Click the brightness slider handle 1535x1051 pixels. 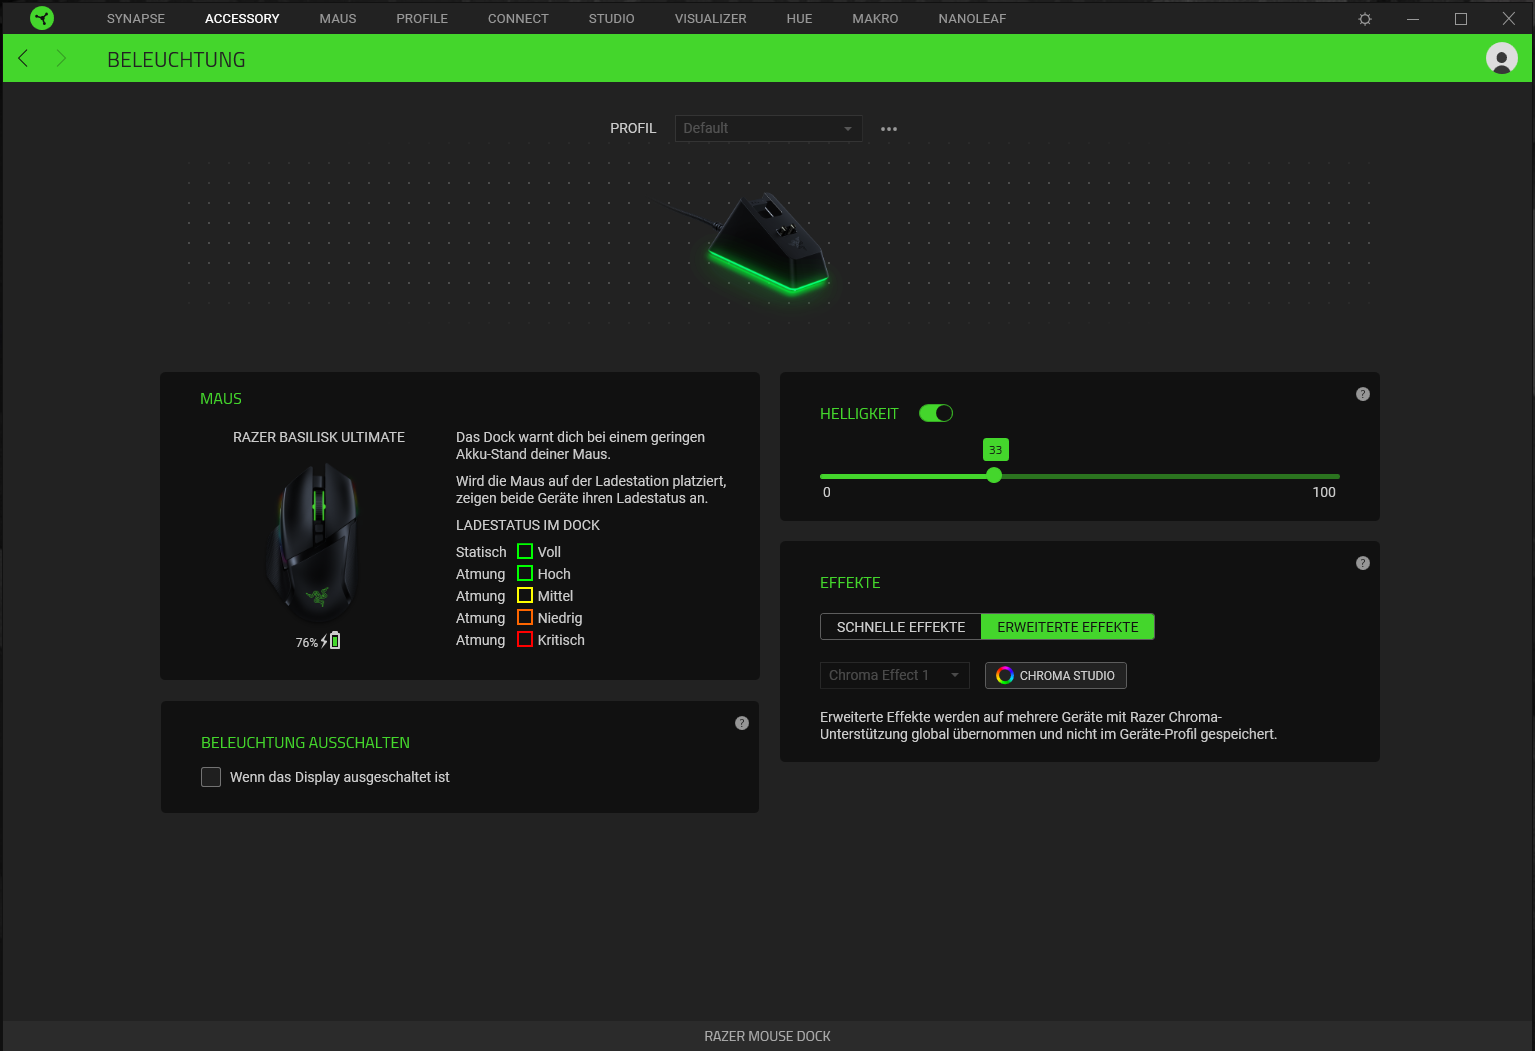994,476
